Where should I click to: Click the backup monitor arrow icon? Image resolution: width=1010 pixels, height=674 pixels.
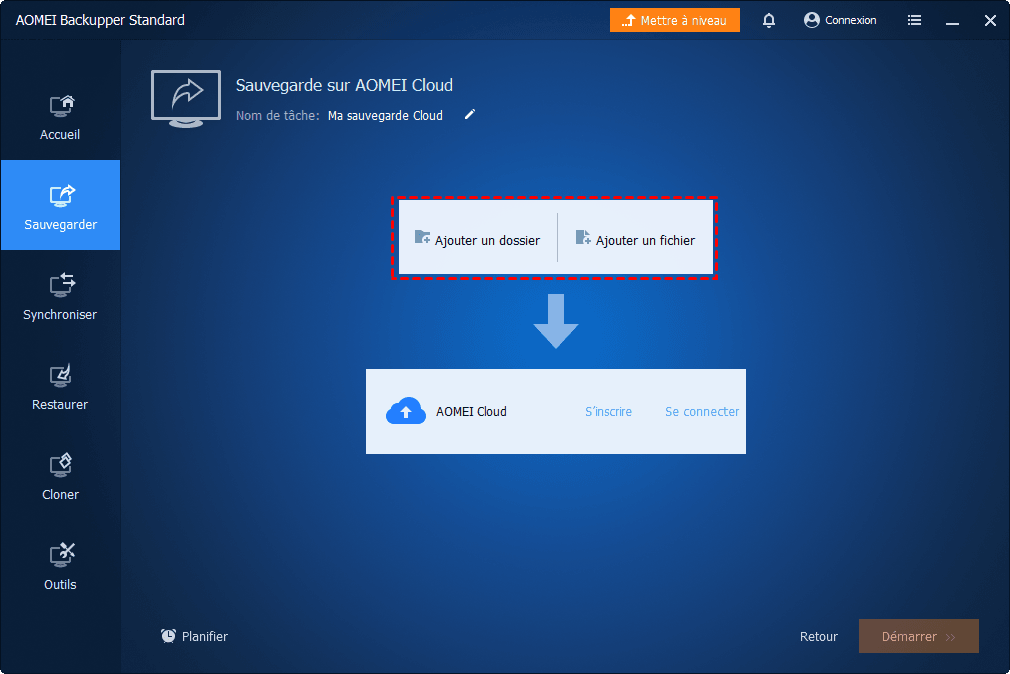(x=186, y=99)
